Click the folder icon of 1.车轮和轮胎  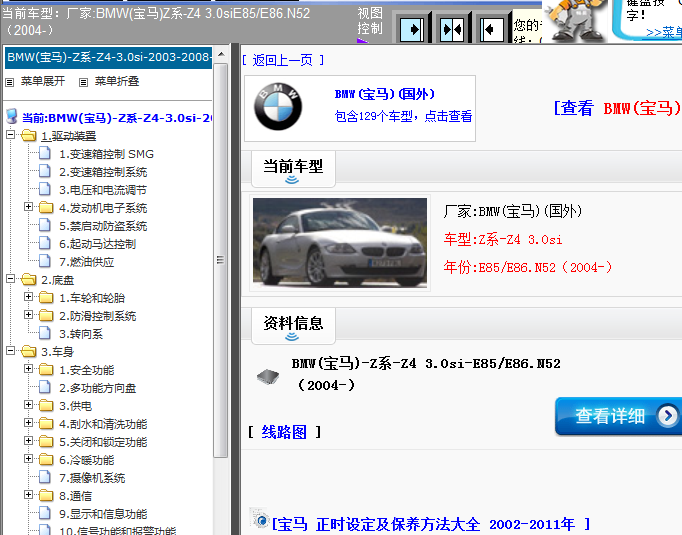click(x=46, y=298)
